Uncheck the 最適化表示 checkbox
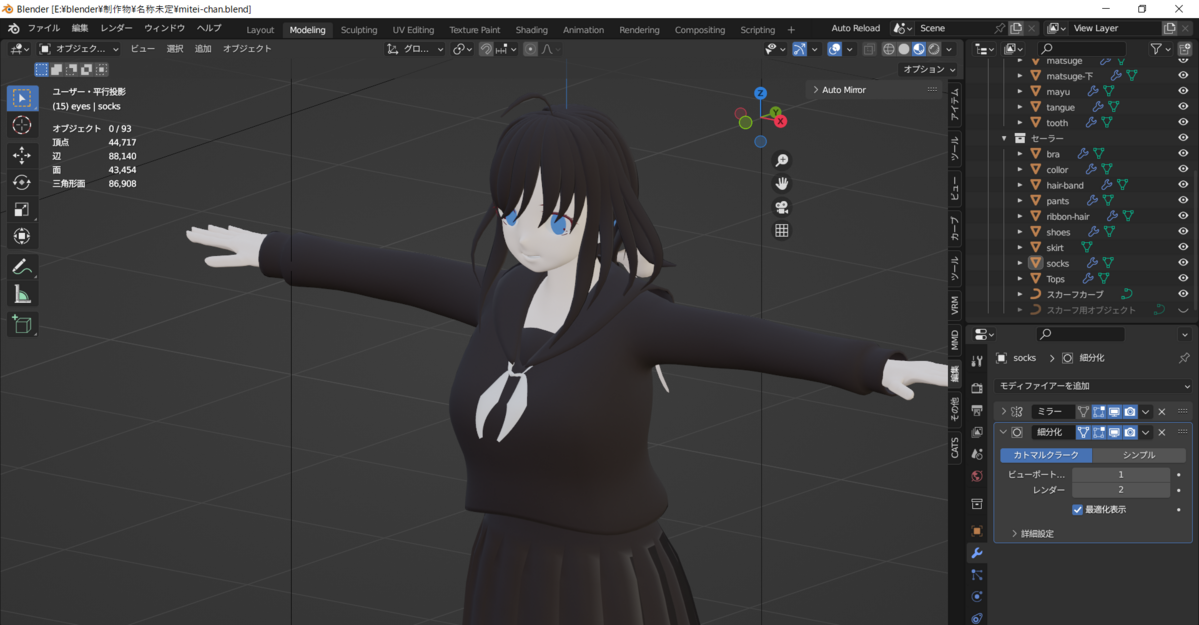The image size is (1199, 625). point(1078,510)
